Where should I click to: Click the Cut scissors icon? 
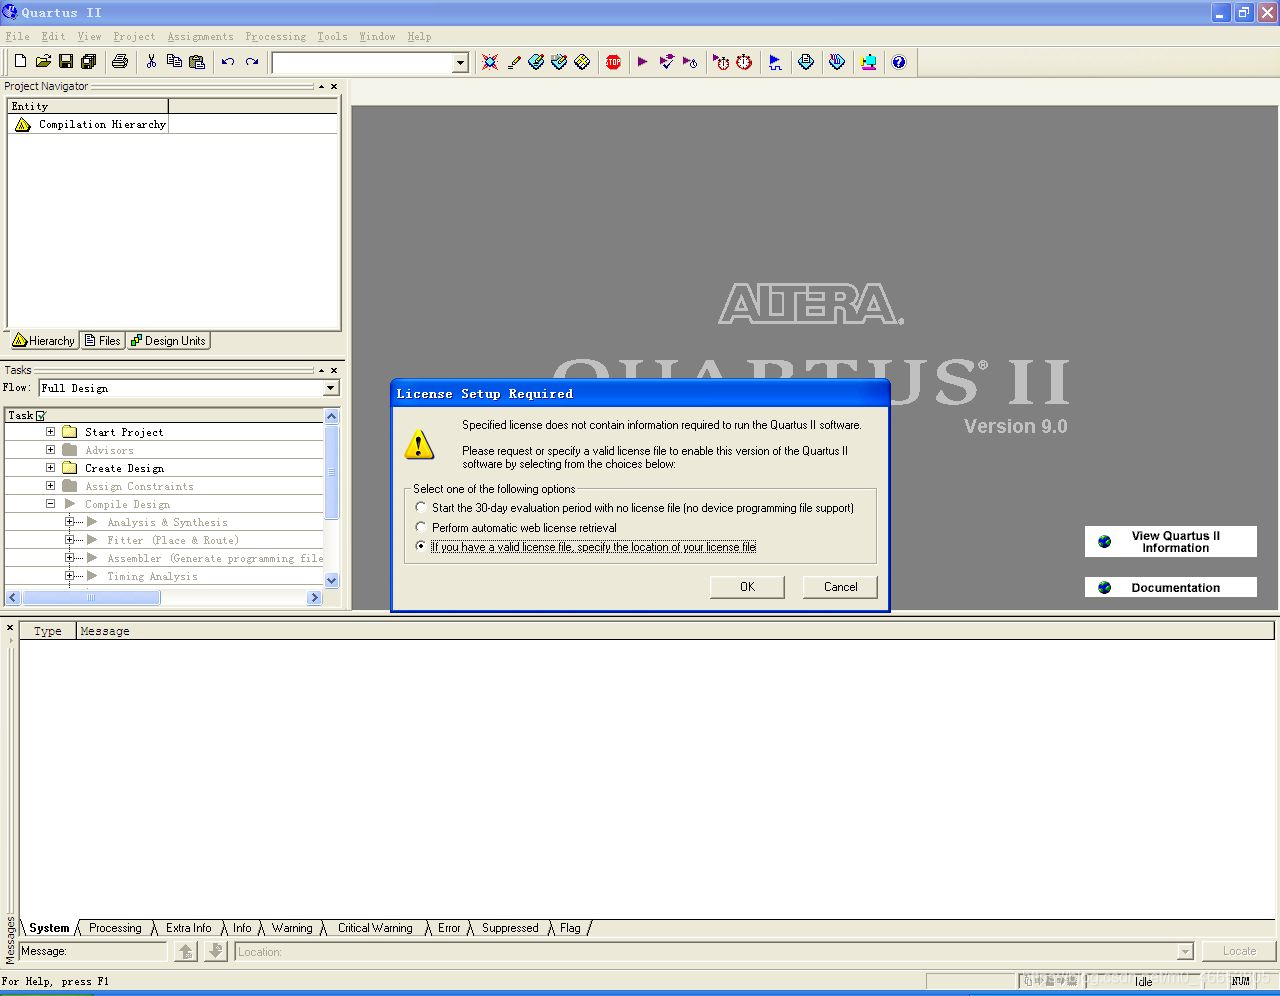tap(151, 62)
